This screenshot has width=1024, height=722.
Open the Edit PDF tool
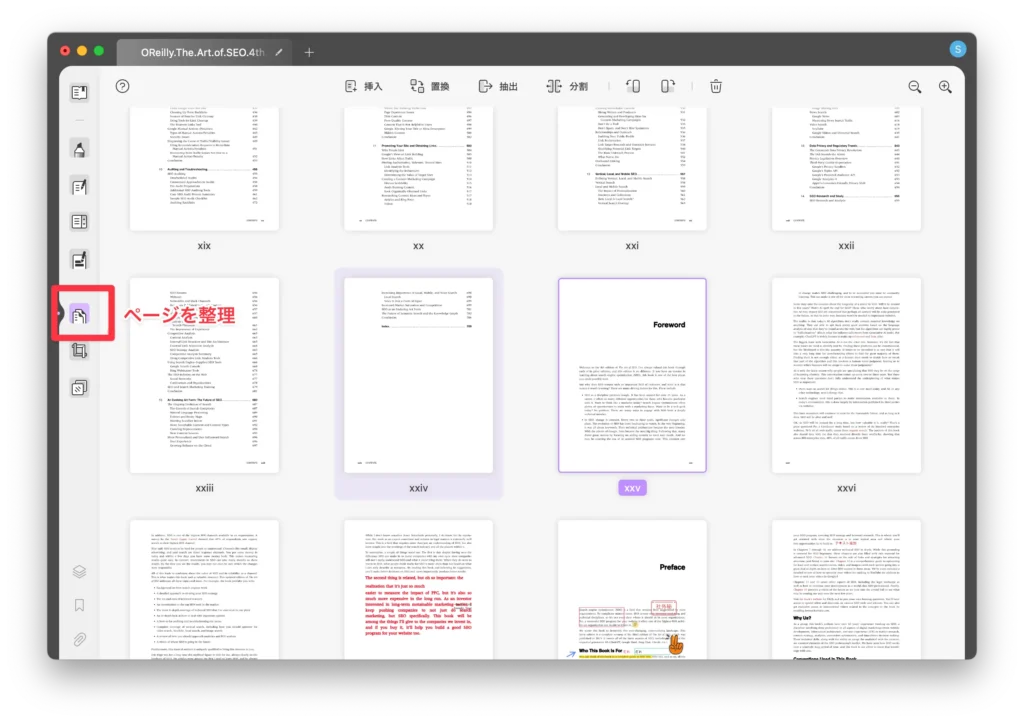click(79, 186)
